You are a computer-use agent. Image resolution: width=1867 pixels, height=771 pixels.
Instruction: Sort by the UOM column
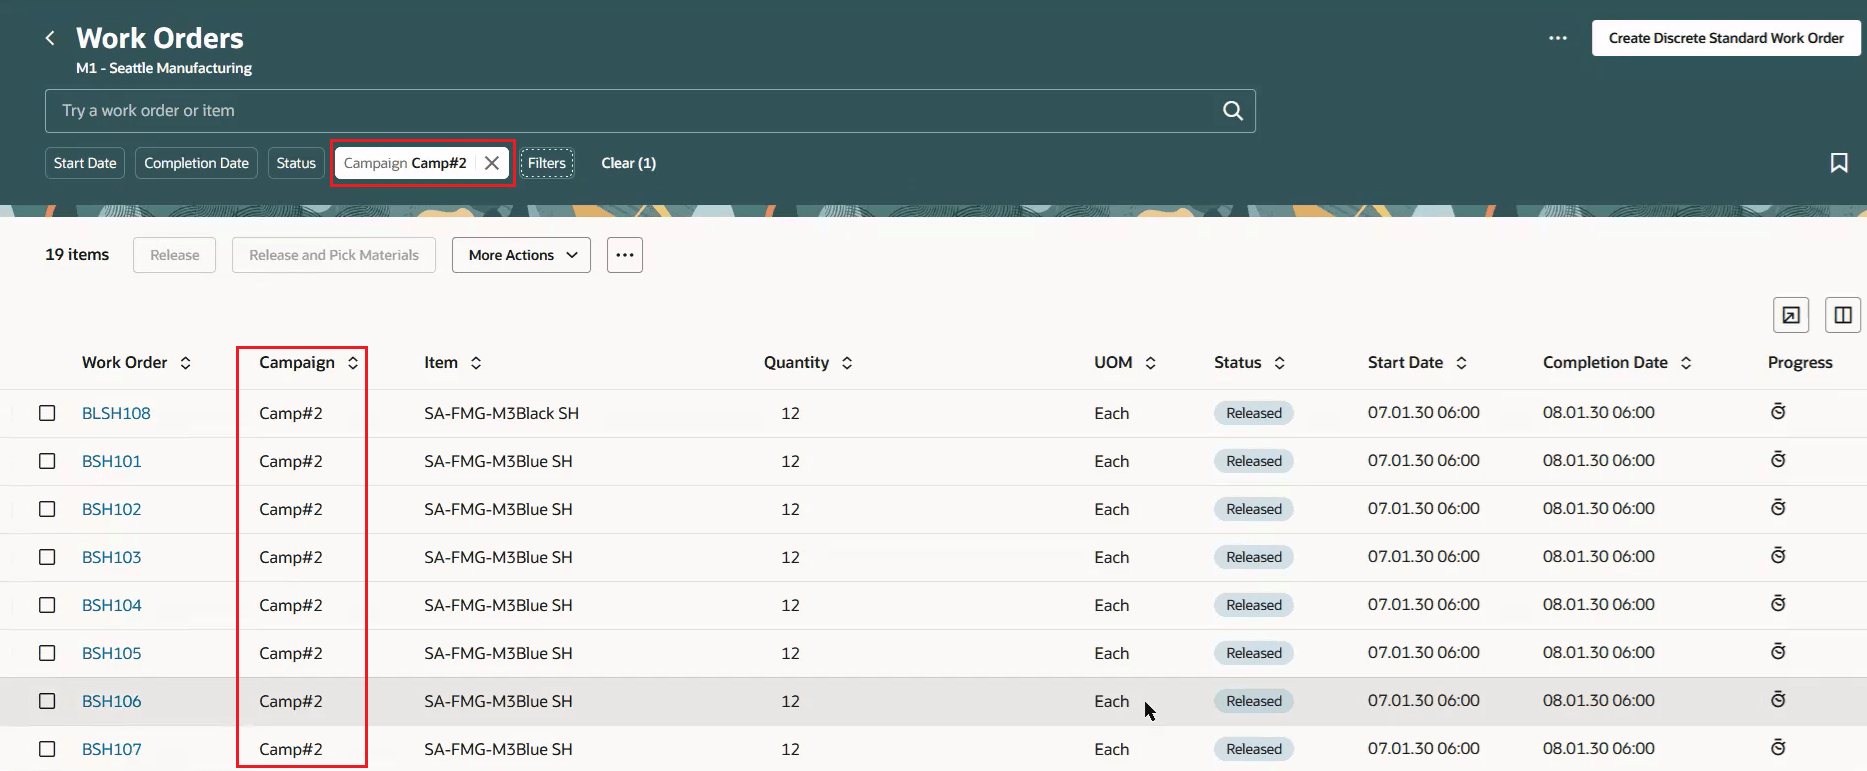(x=1150, y=363)
